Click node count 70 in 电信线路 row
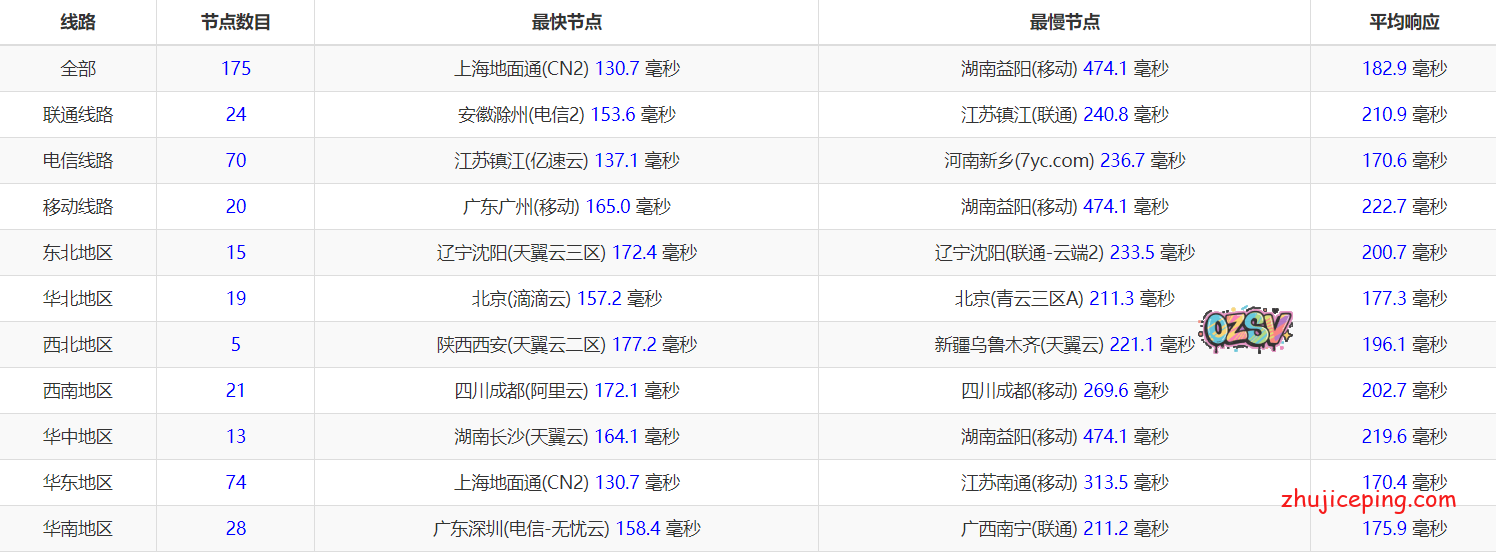1496x554 pixels. (236, 161)
